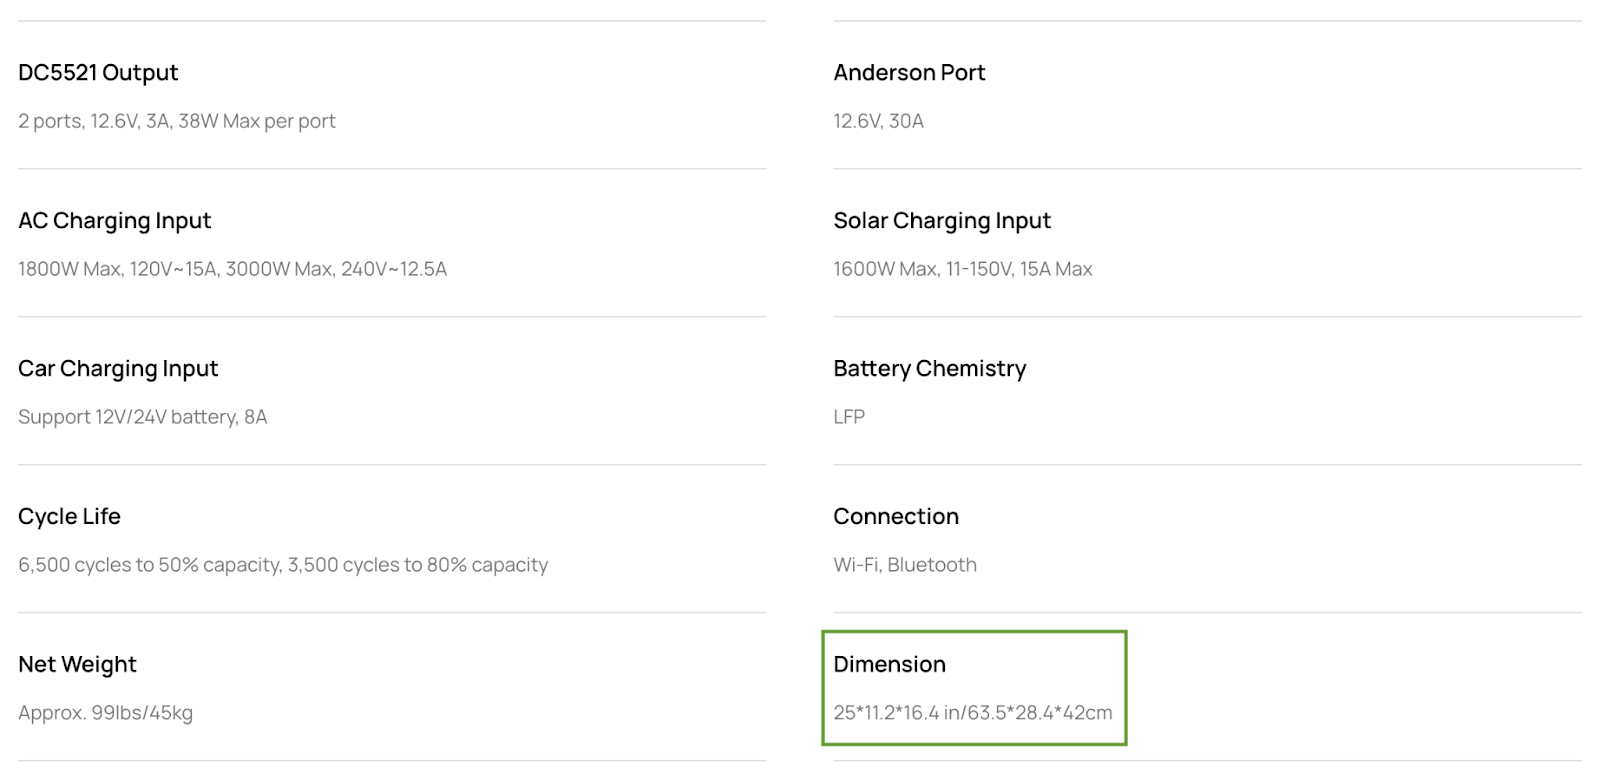Select Solar Charging Input heading
The width and height of the screenshot is (1600, 777).
942,221
